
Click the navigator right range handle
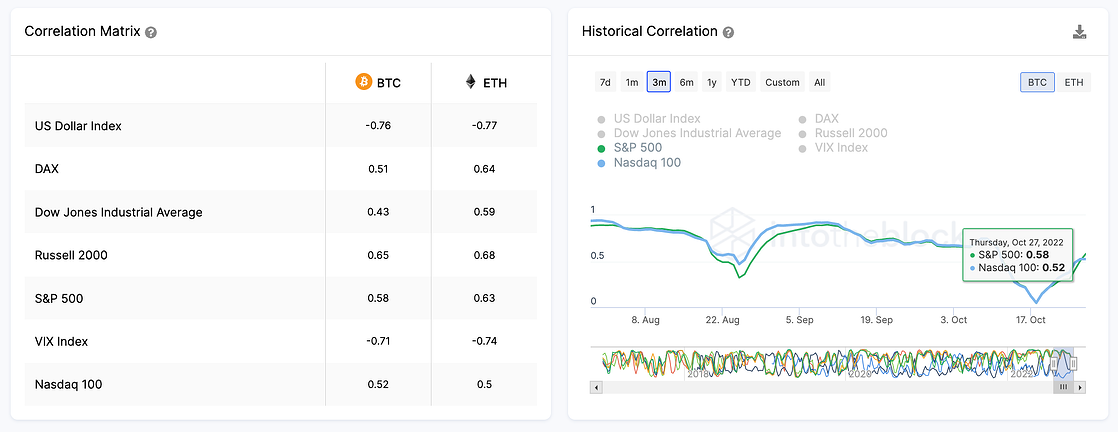(1072, 363)
